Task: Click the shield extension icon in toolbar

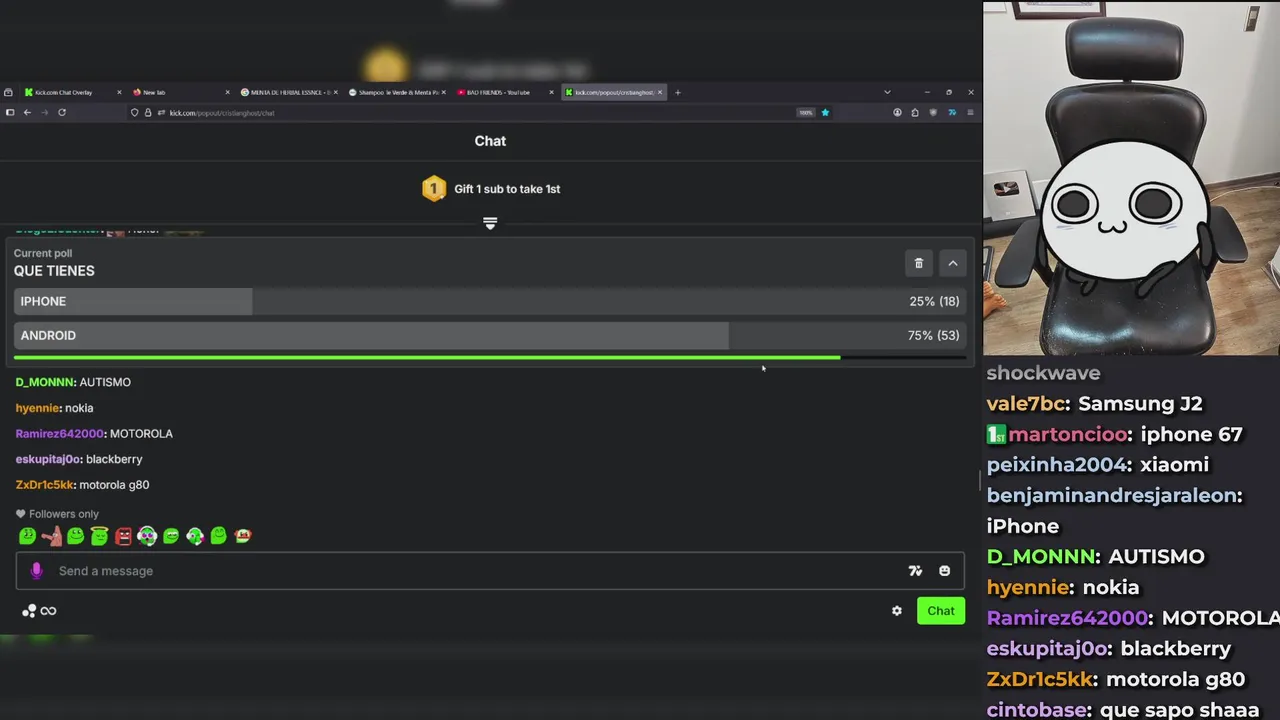Action: (x=934, y=113)
